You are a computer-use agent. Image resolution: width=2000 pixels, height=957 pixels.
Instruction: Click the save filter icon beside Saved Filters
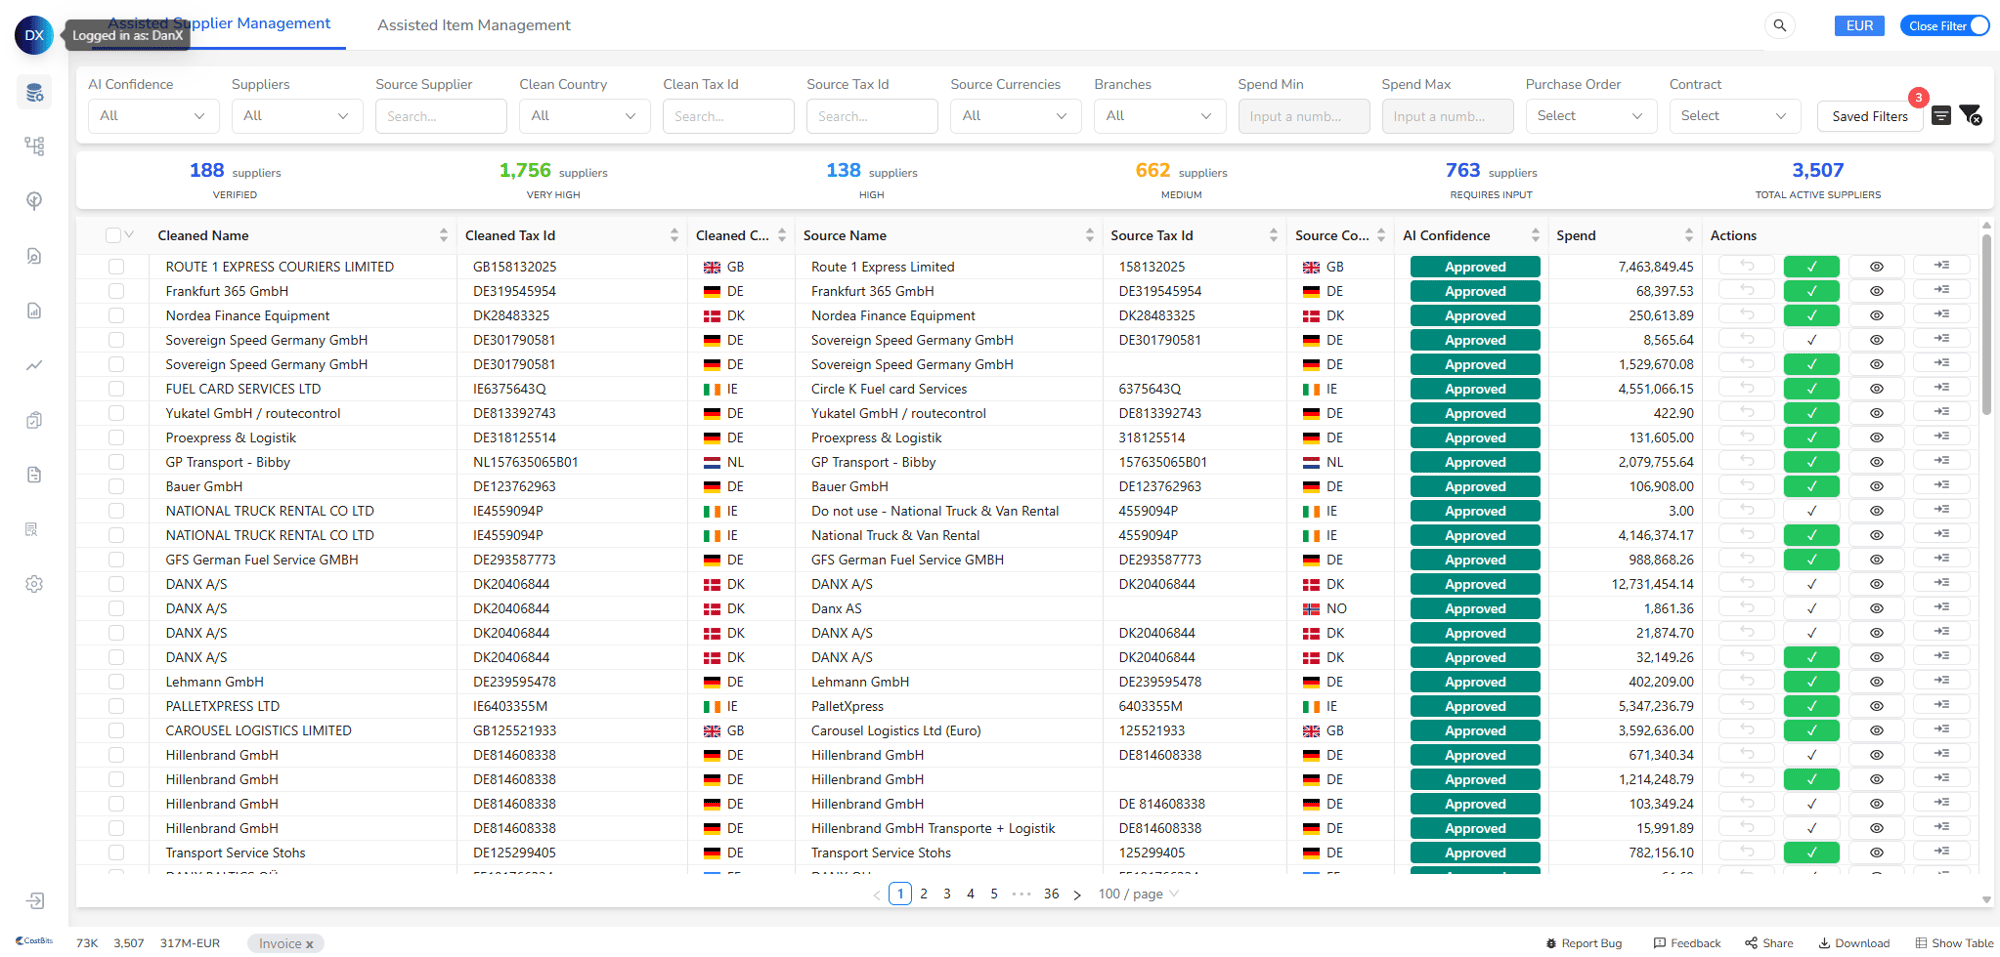pyautogui.click(x=1941, y=116)
